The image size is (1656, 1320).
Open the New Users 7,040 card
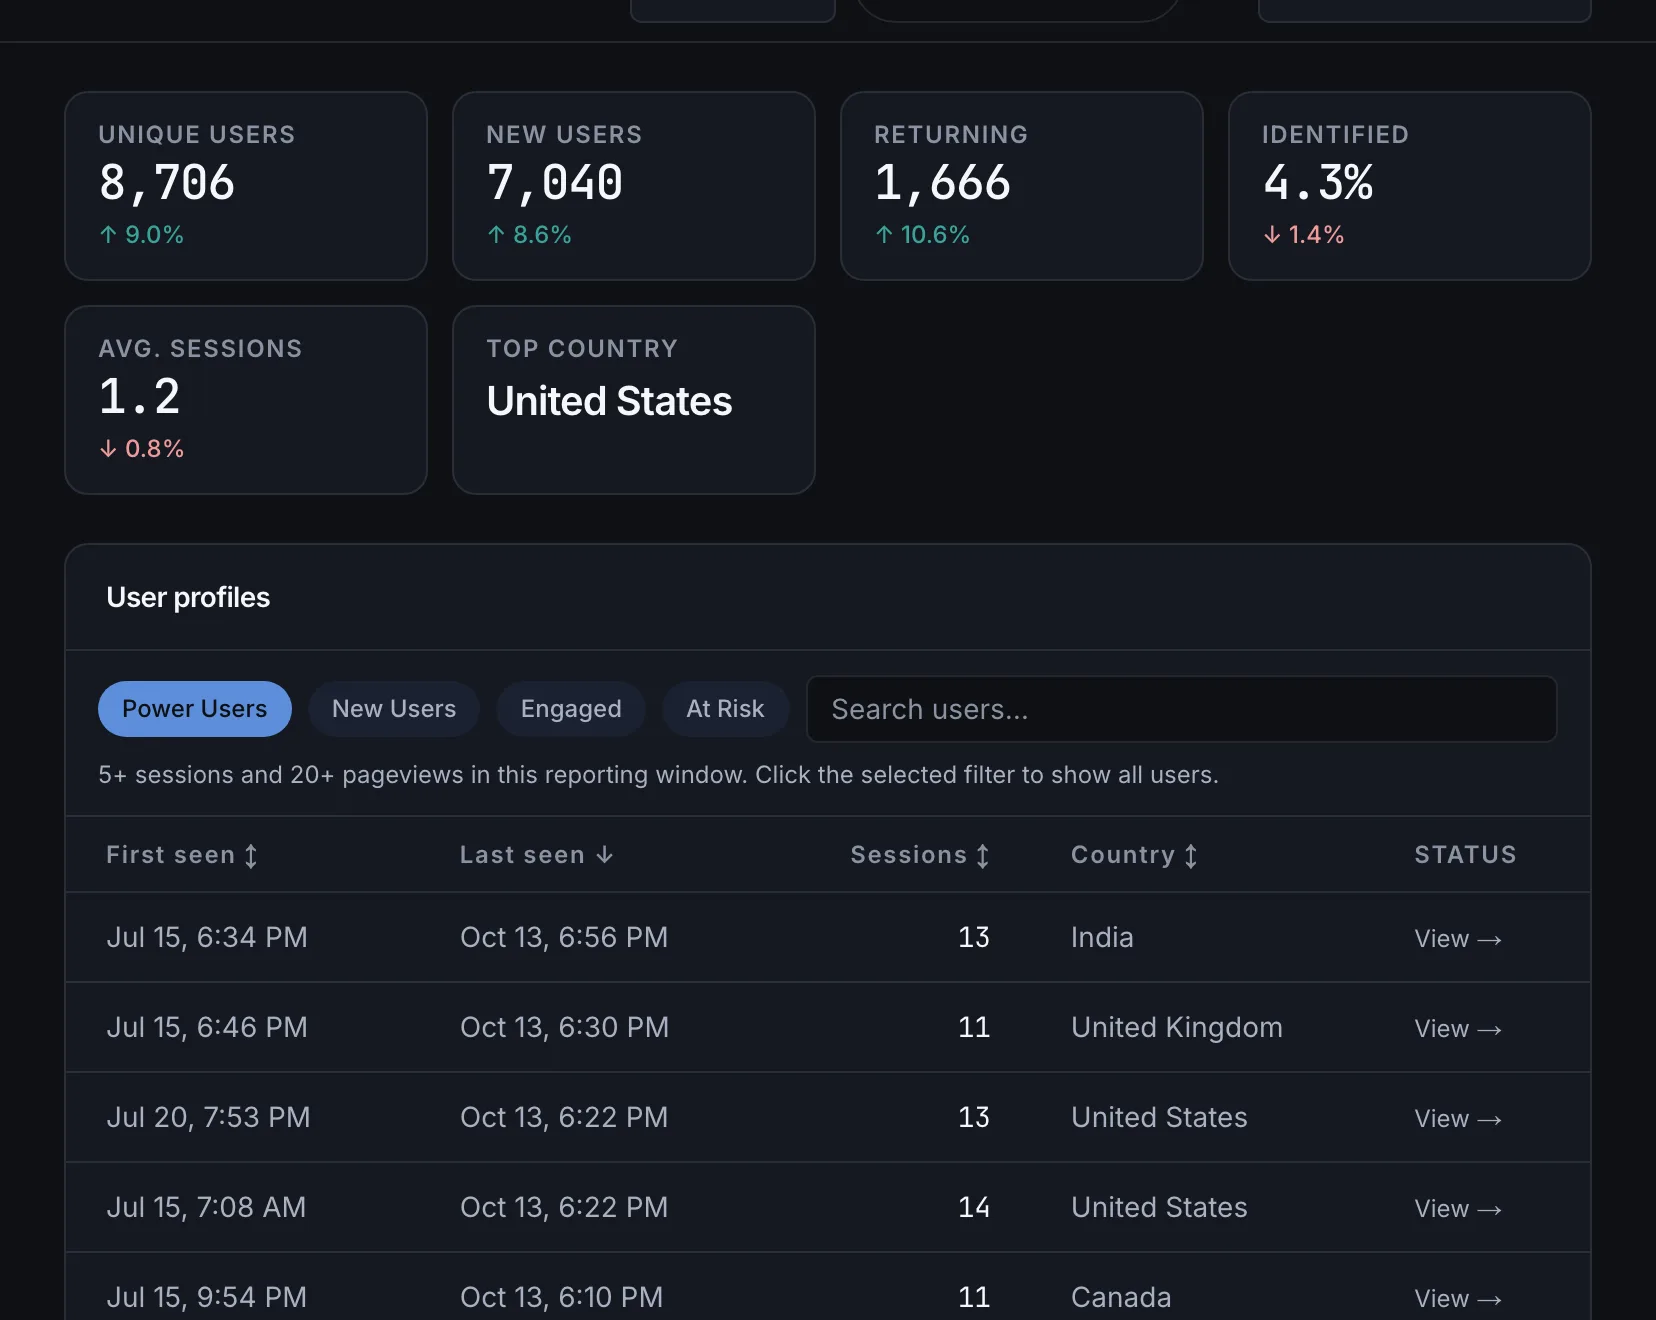tap(634, 186)
